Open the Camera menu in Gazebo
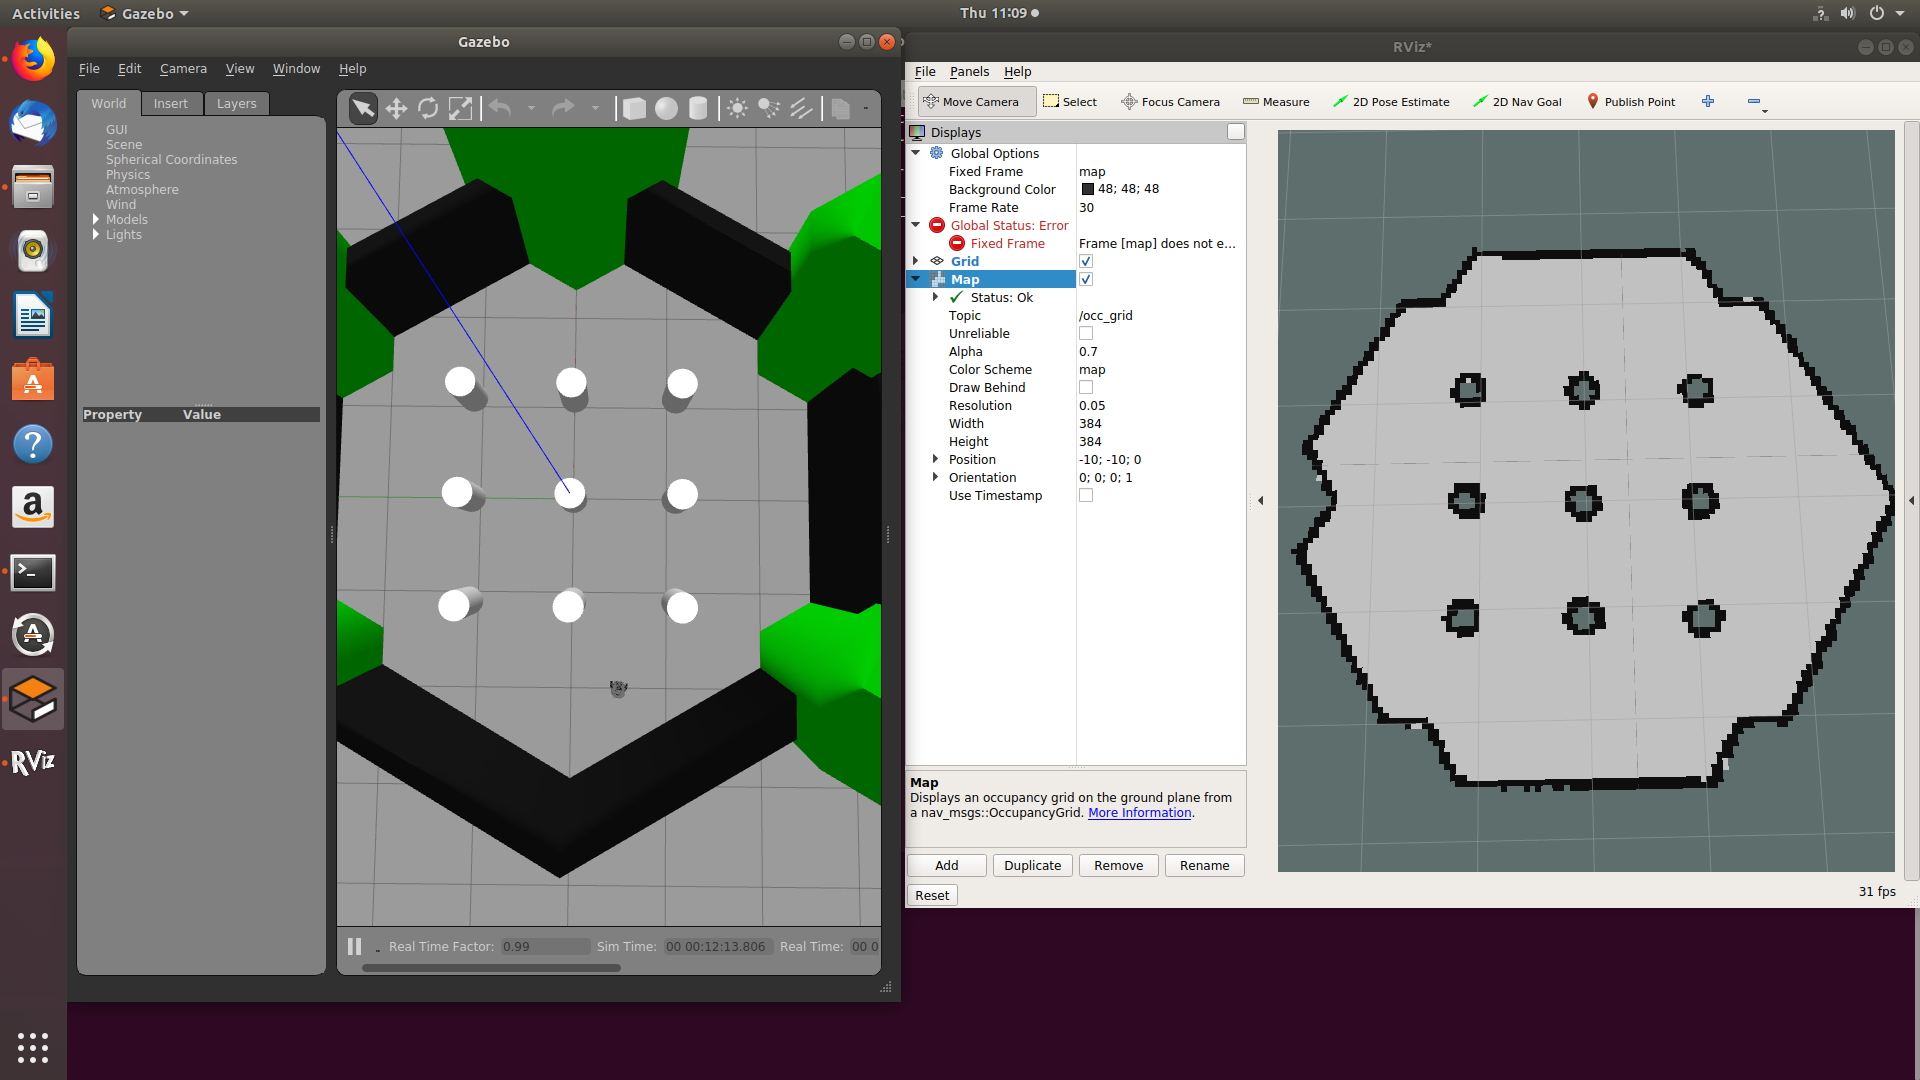 183,69
